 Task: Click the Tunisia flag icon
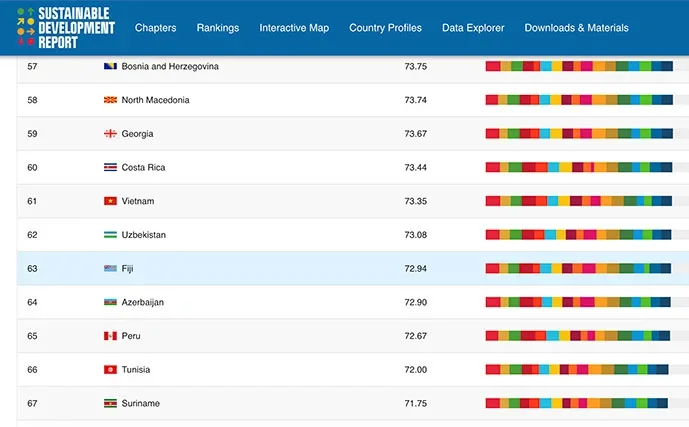pyautogui.click(x=110, y=369)
